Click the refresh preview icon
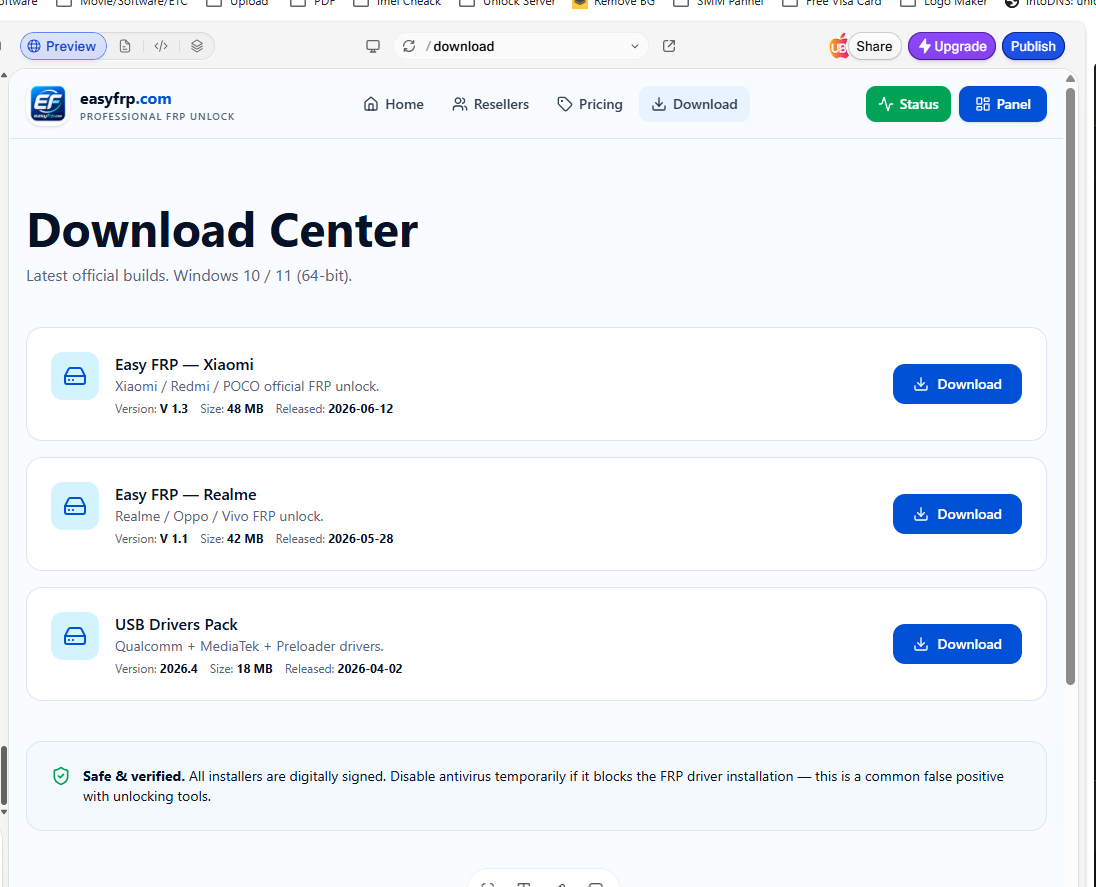The image size is (1096, 887). pos(409,46)
